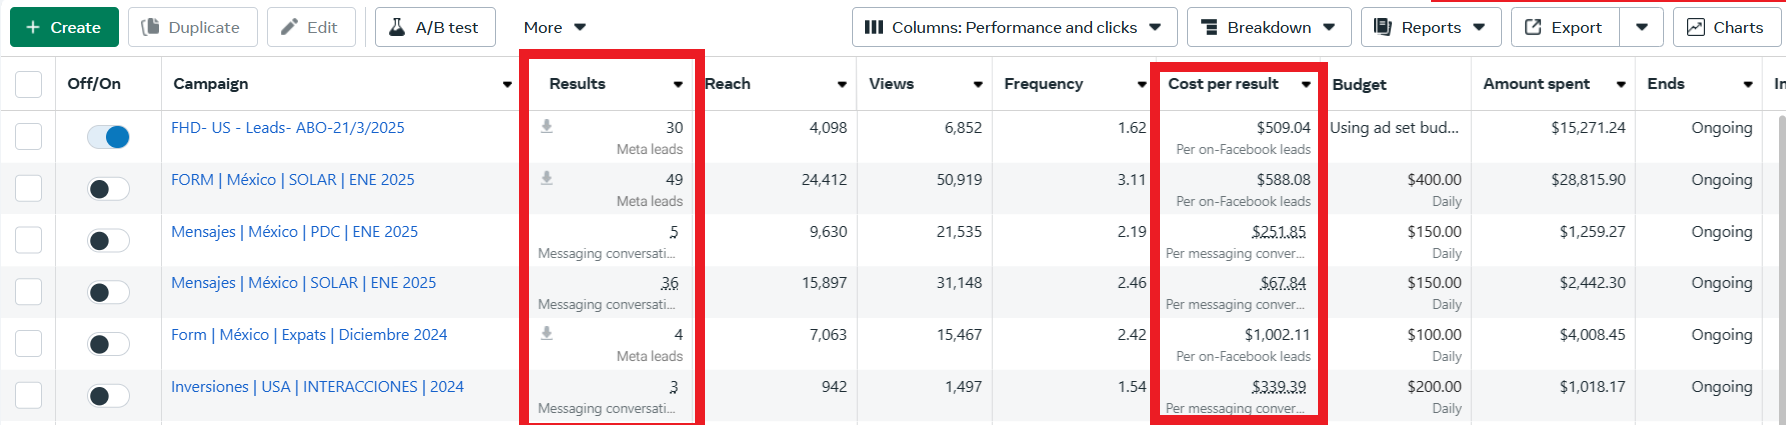Select checkbox for Inversiones USA INTERACCIONES row
The width and height of the screenshot is (1786, 425).
point(29,395)
